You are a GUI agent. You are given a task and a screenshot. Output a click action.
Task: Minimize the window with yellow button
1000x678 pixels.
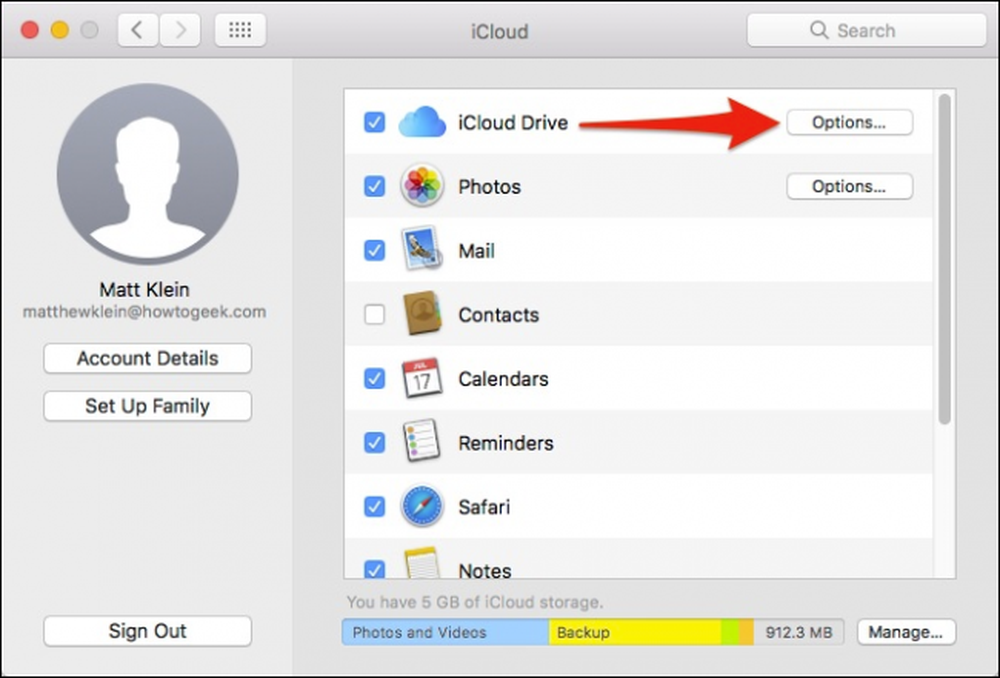tap(60, 30)
